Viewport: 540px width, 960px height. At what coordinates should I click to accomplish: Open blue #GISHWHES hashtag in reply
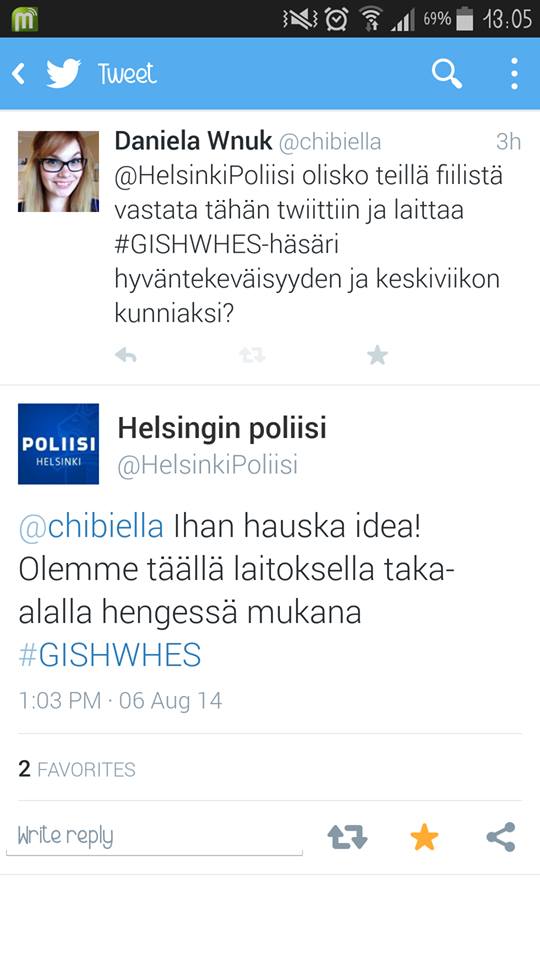coord(110,655)
